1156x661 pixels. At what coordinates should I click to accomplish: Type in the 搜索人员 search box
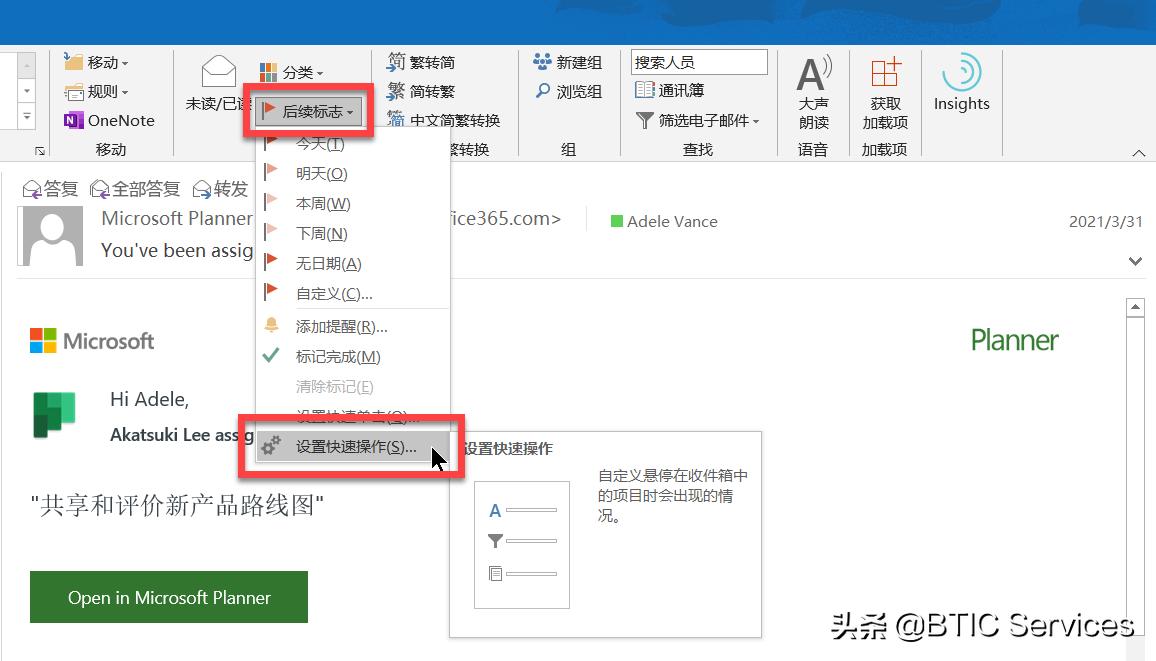tap(698, 61)
